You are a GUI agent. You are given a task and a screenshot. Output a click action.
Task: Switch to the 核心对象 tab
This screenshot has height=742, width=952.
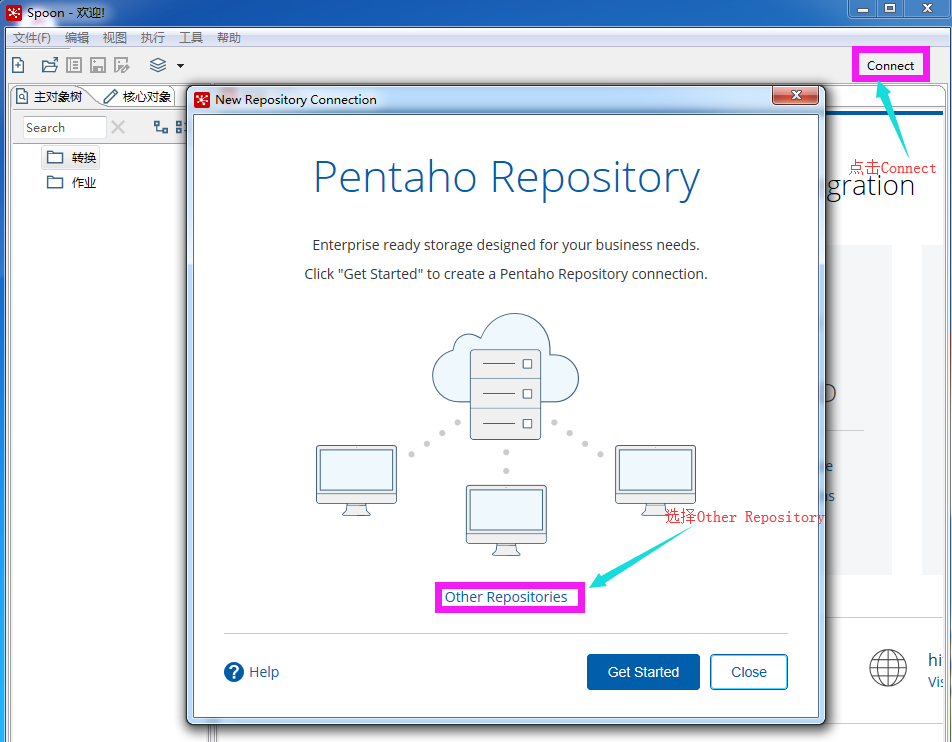pyautogui.click(x=138, y=97)
